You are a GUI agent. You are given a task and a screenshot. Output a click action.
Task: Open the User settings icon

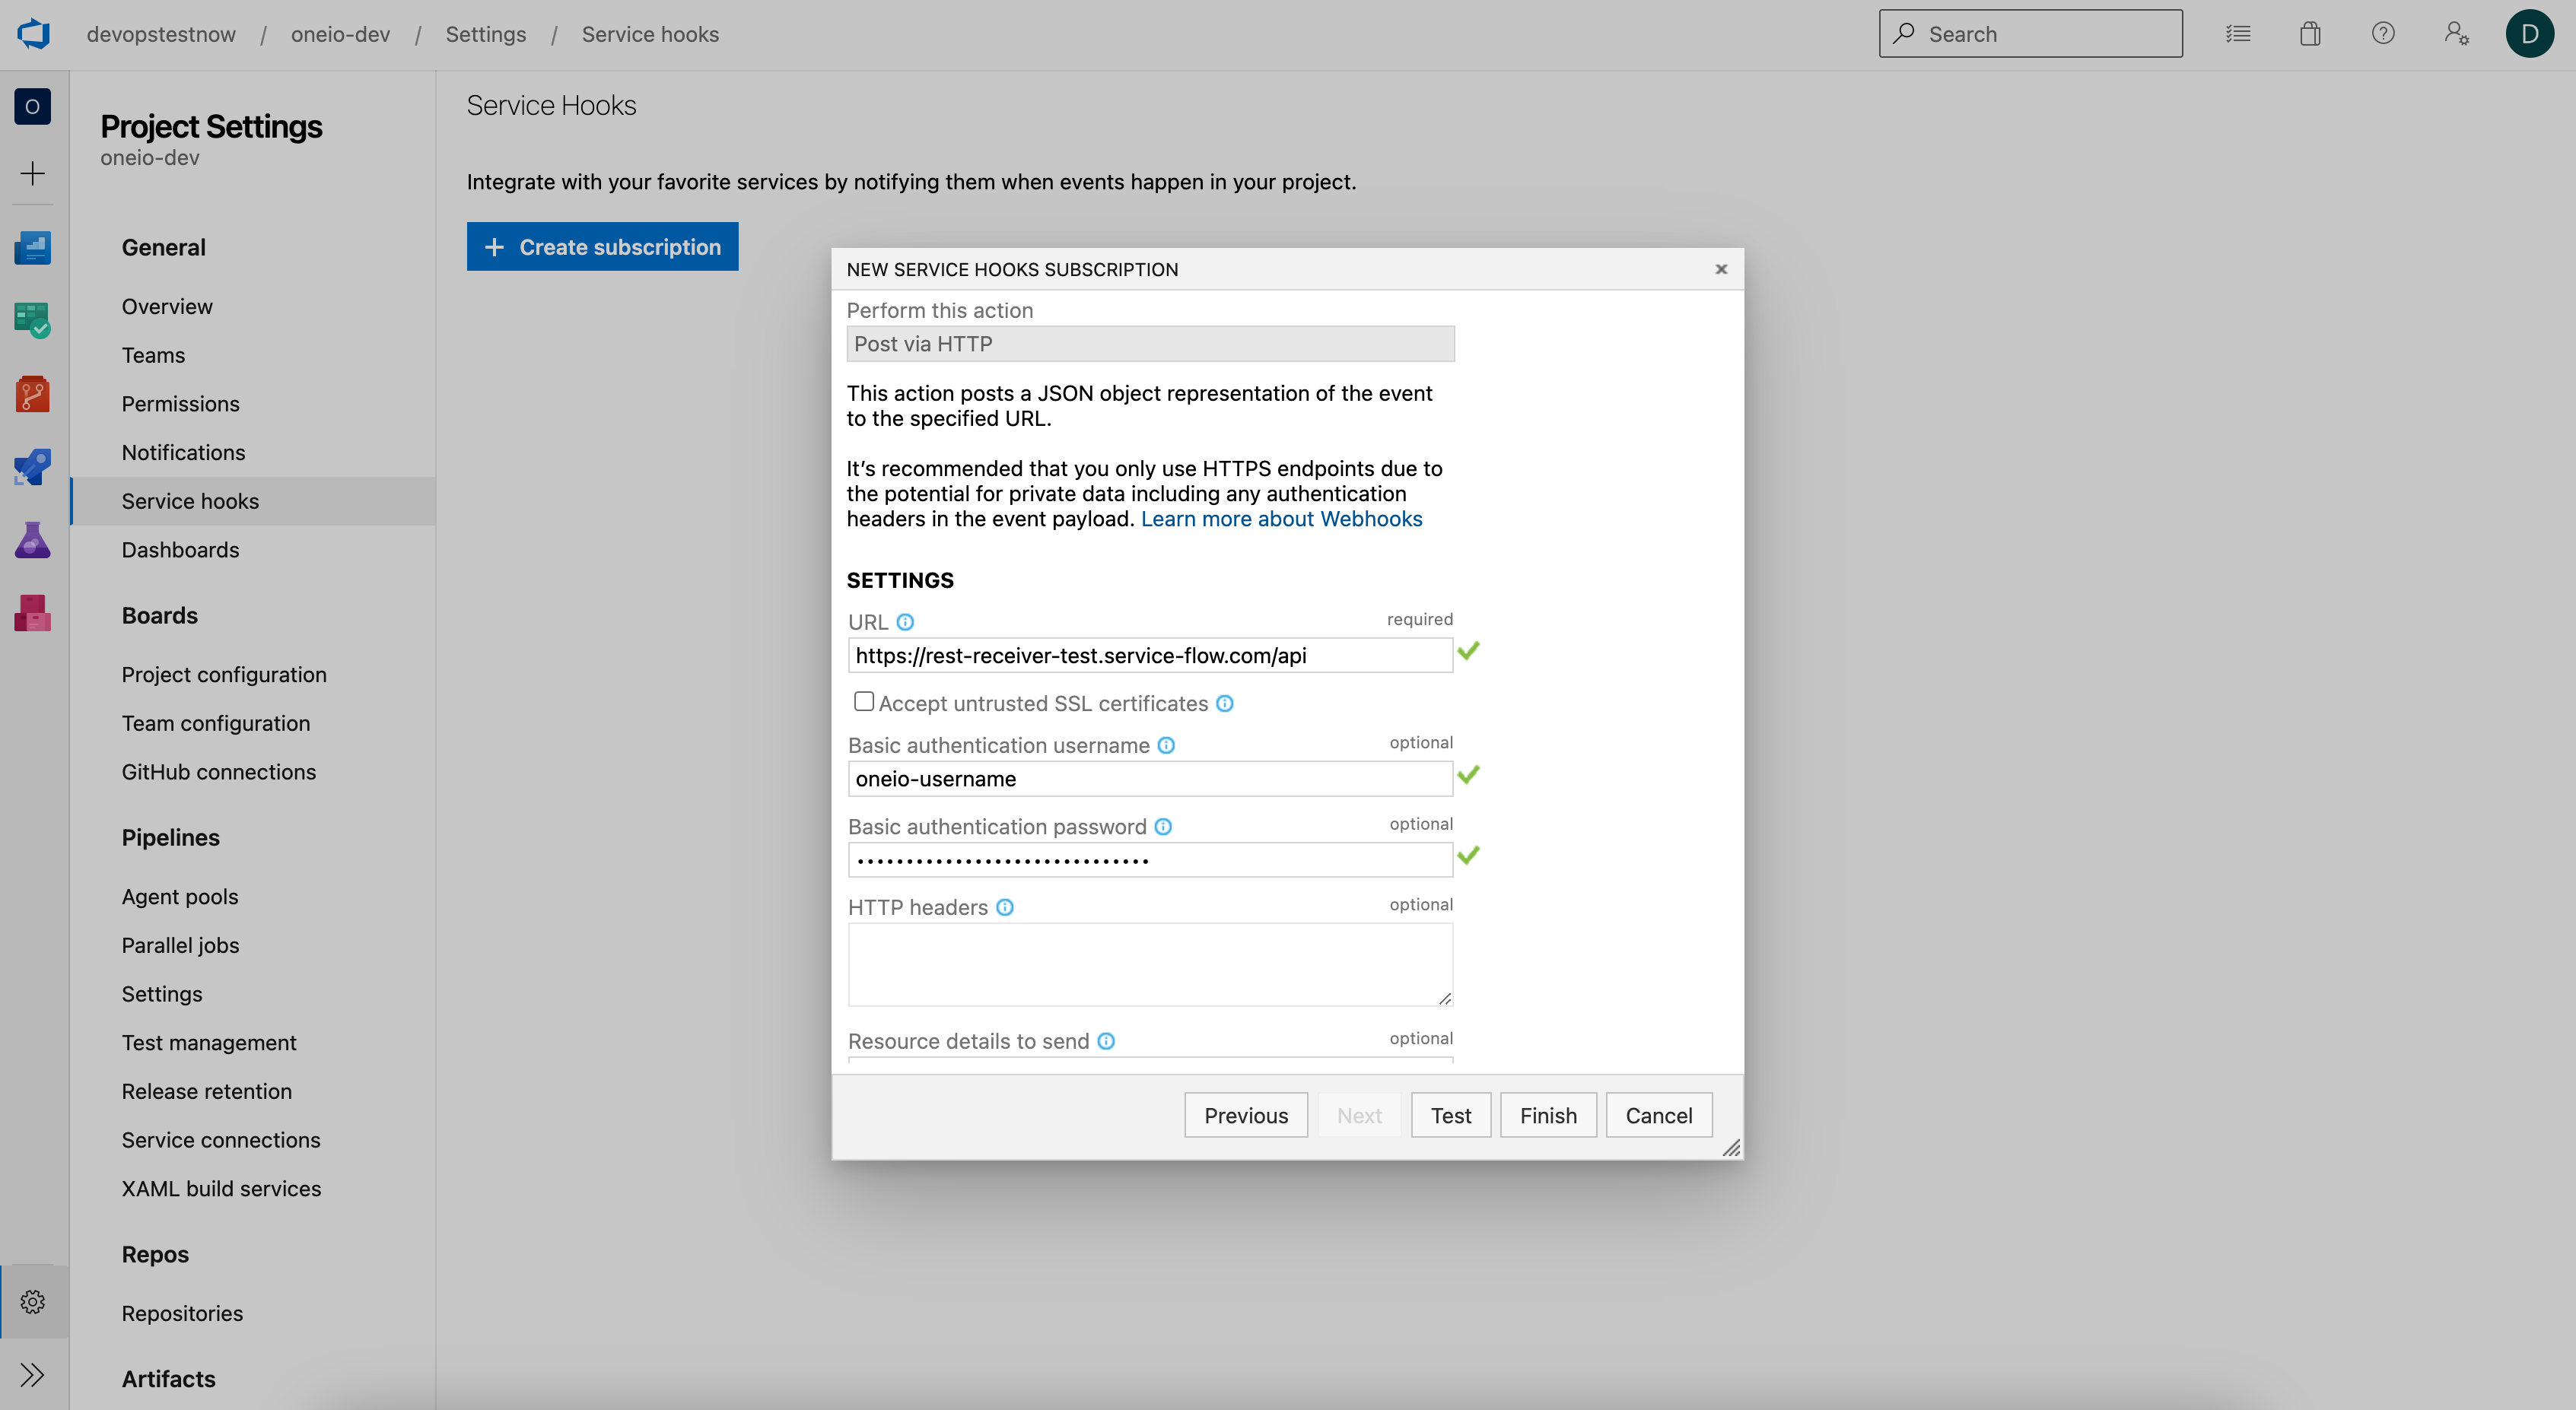(x=2457, y=34)
